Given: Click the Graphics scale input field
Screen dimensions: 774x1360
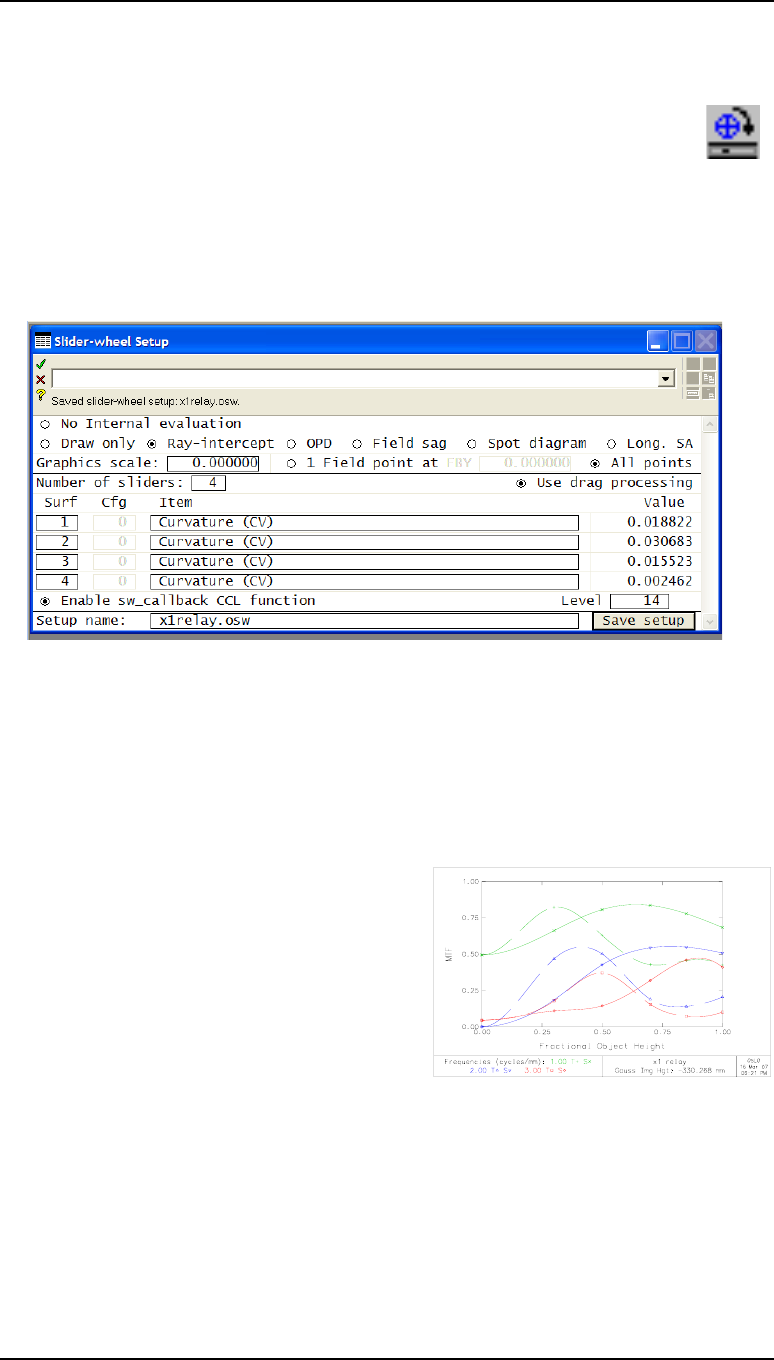Looking at the screenshot, I should (213, 463).
